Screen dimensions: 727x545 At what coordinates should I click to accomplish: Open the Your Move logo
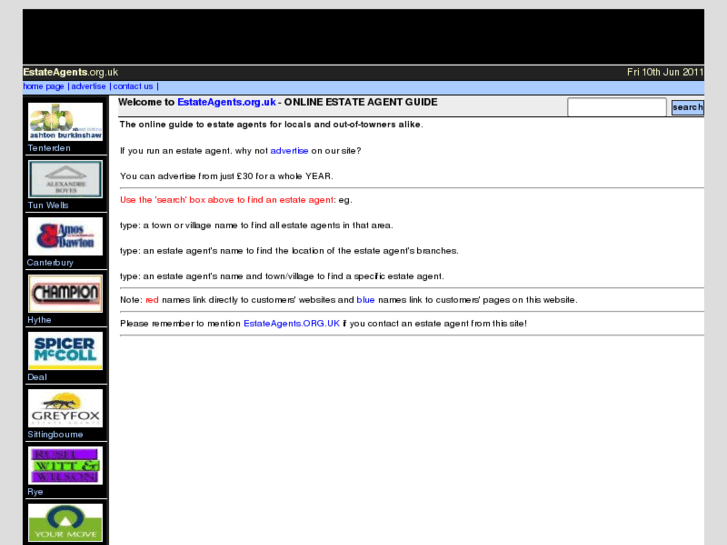pos(65,522)
